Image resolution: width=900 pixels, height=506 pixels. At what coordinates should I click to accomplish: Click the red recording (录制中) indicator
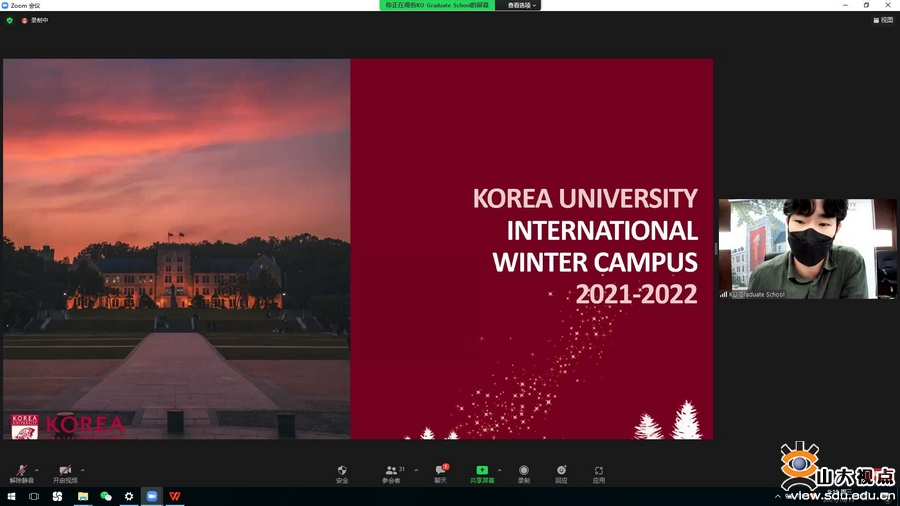point(35,20)
